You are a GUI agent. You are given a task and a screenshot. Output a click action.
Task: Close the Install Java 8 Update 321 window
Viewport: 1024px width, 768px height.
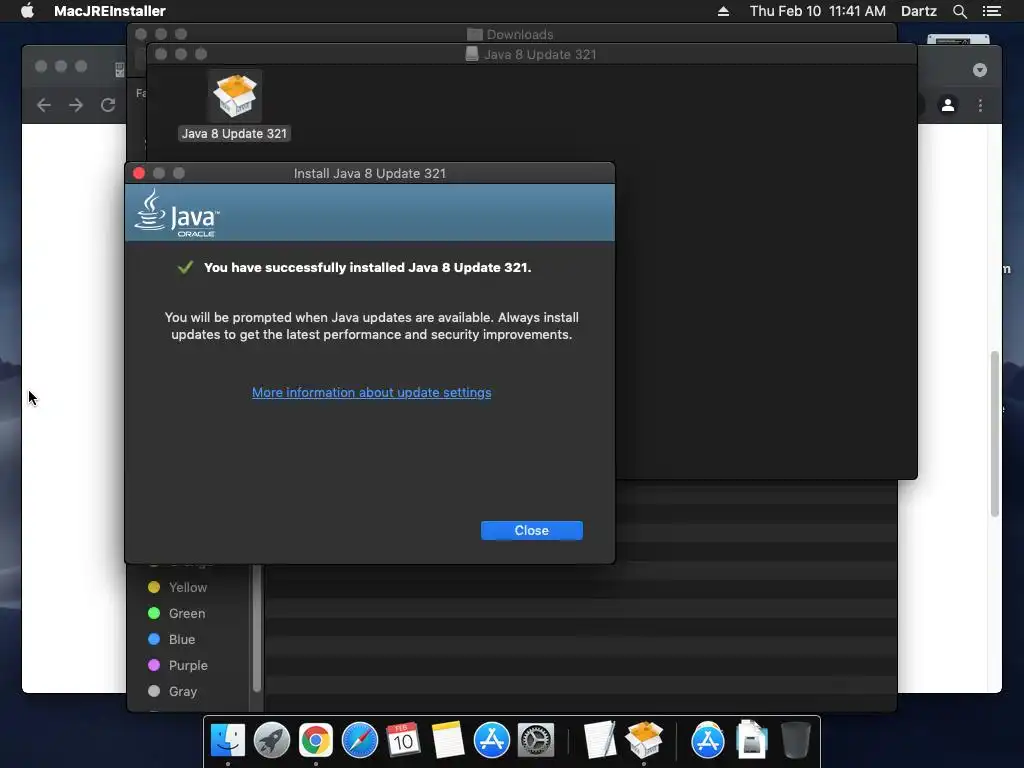tap(139, 173)
